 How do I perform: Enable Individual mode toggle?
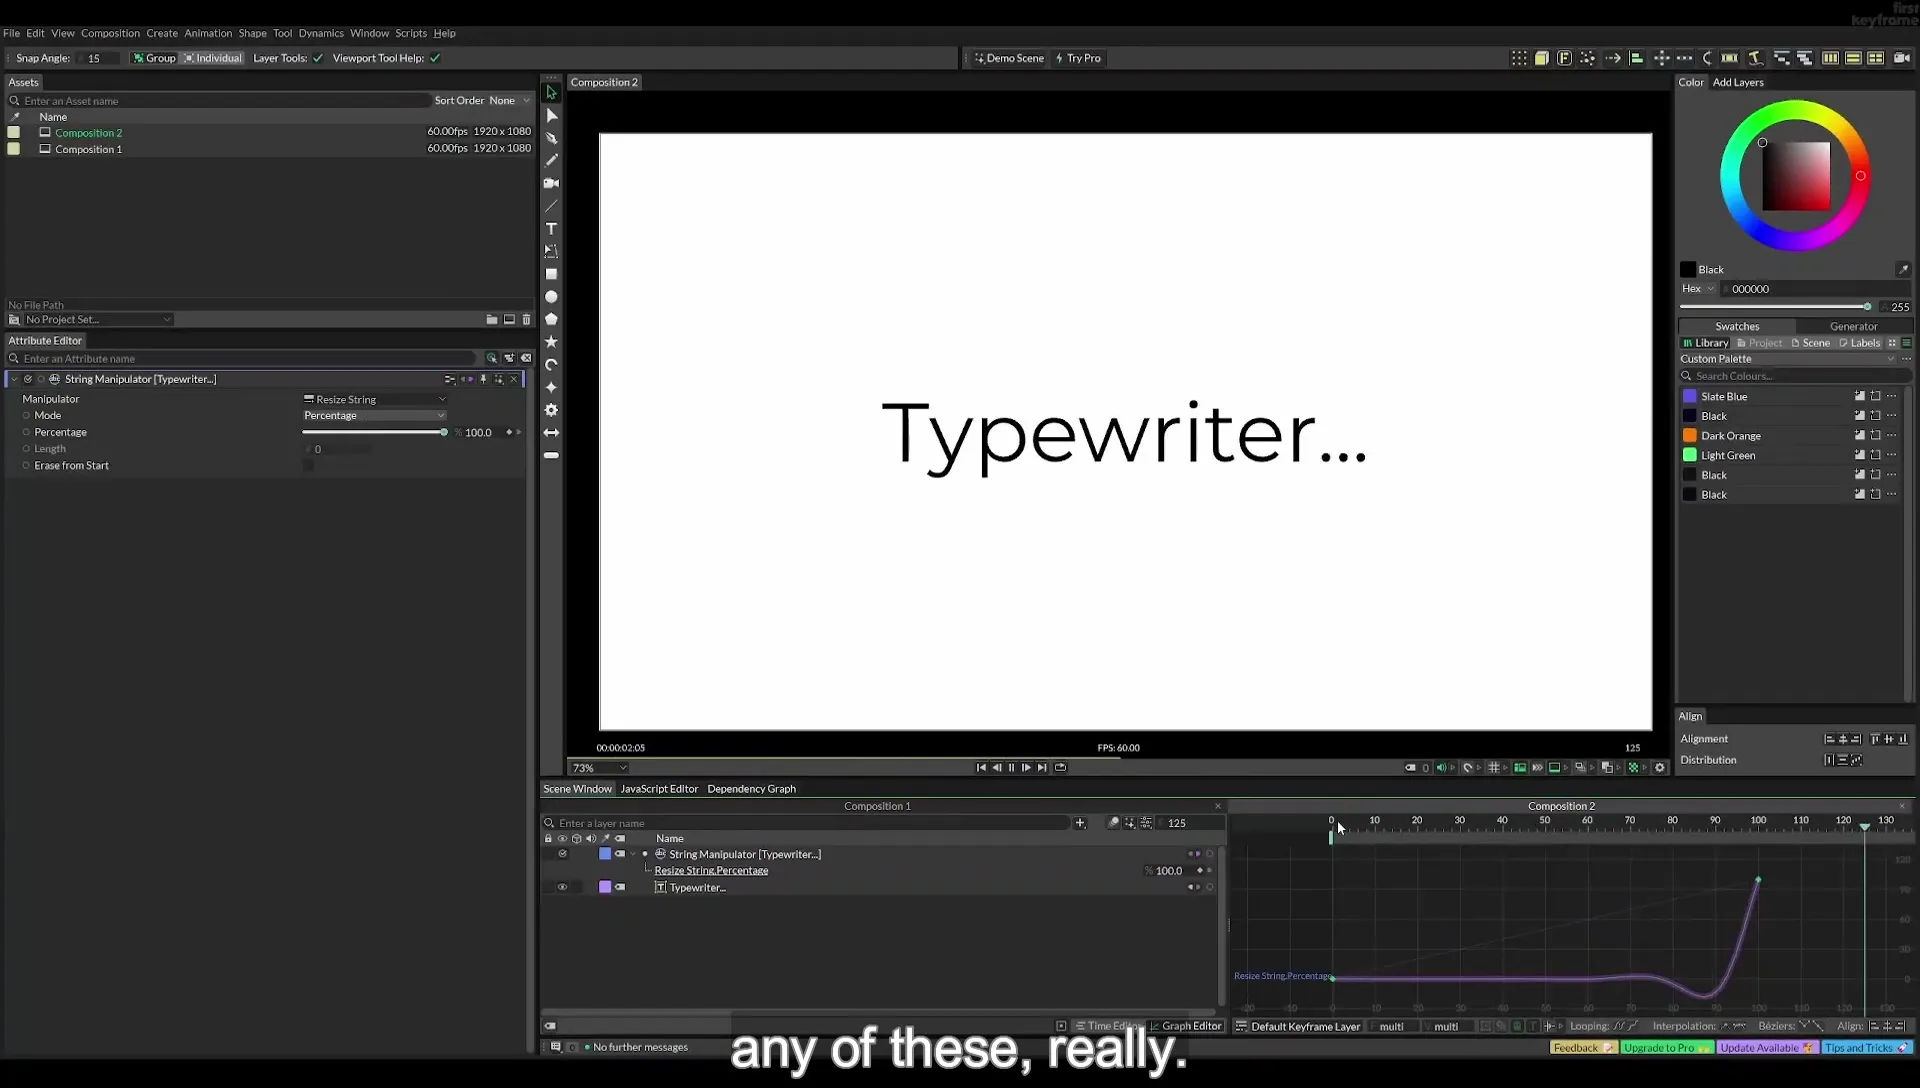coord(212,58)
